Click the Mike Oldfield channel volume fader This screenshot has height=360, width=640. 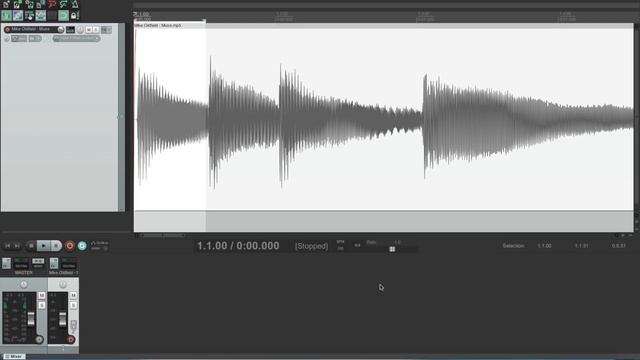click(63, 319)
